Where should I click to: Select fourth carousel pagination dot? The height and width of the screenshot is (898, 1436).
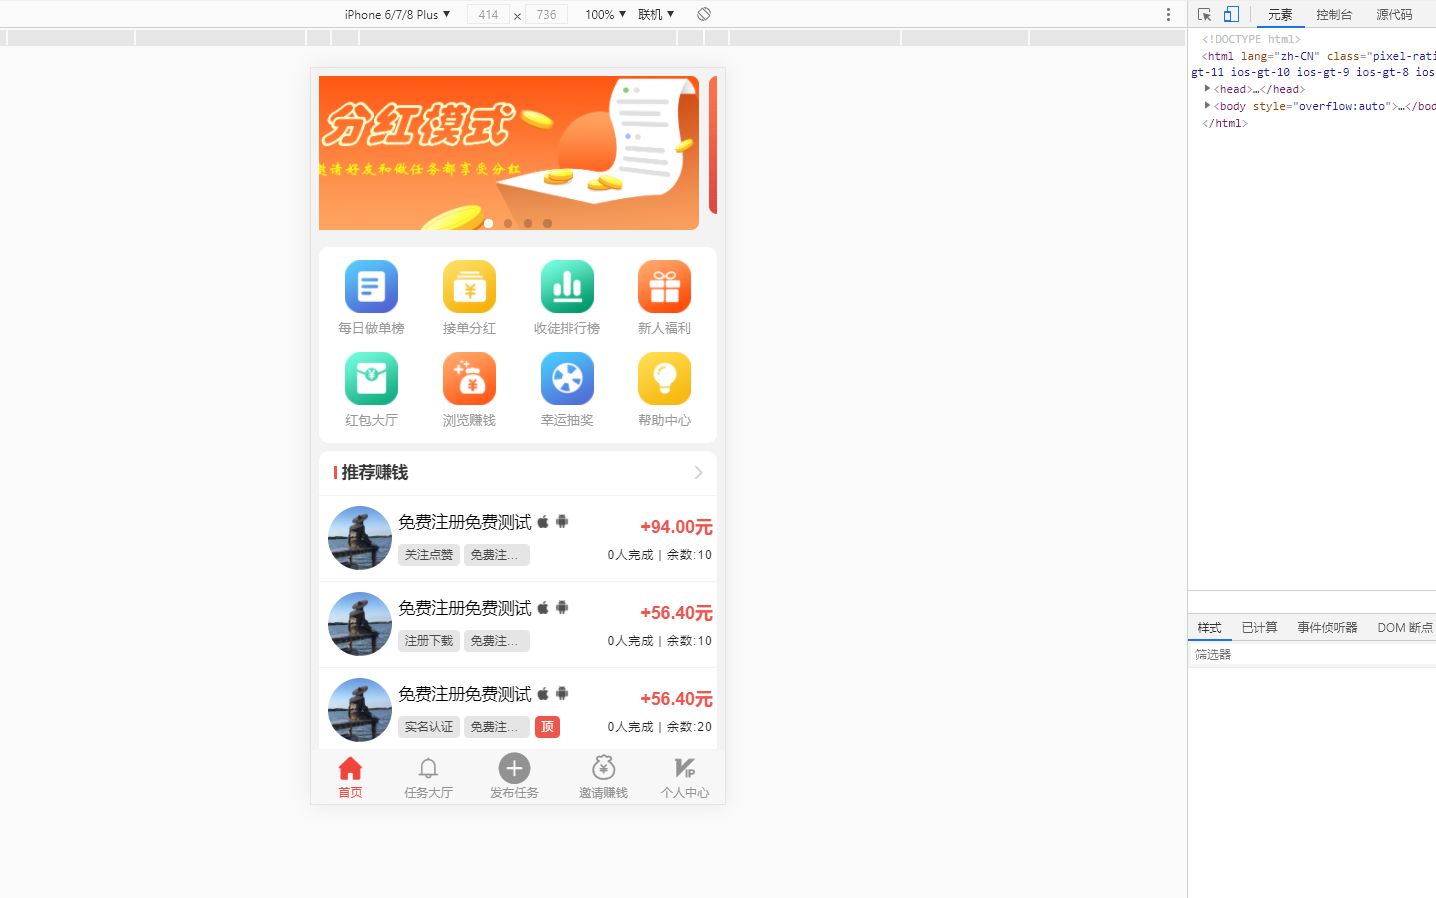coord(547,223)
